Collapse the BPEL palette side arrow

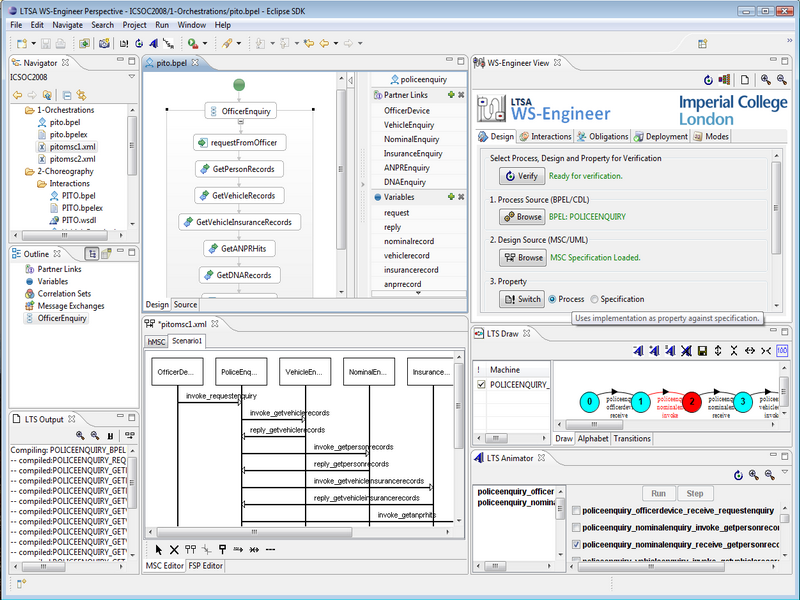coord(350,80)
